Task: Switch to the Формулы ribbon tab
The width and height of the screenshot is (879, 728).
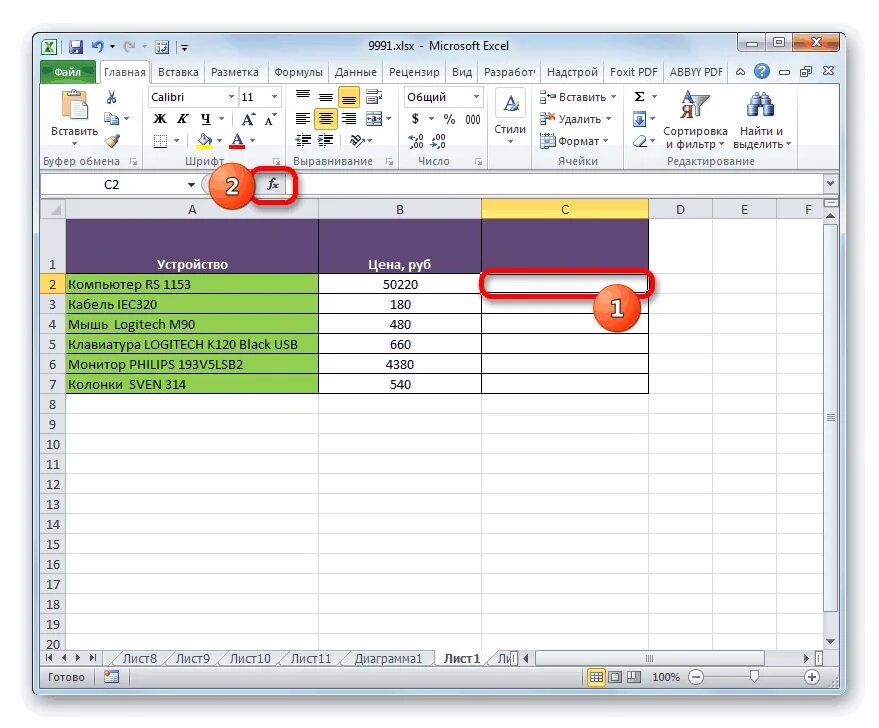Action: [298, 72]
